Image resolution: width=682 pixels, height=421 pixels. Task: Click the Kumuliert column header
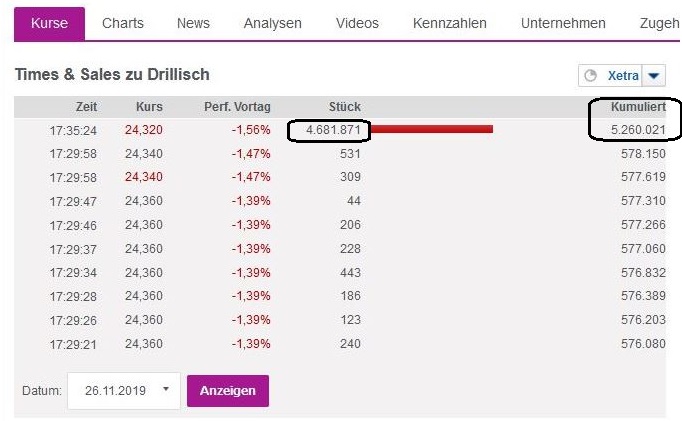636,107
